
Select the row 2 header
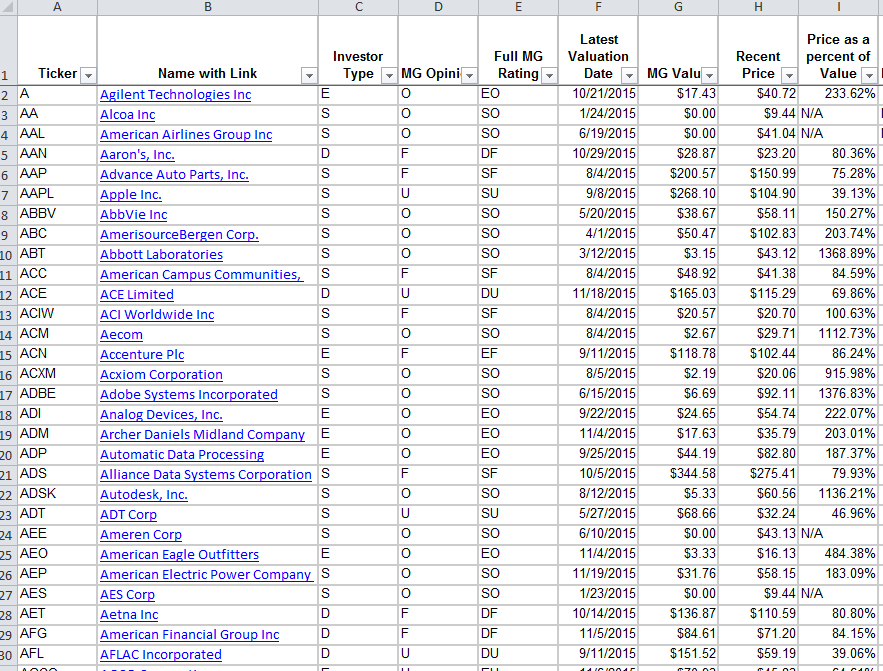8,95
